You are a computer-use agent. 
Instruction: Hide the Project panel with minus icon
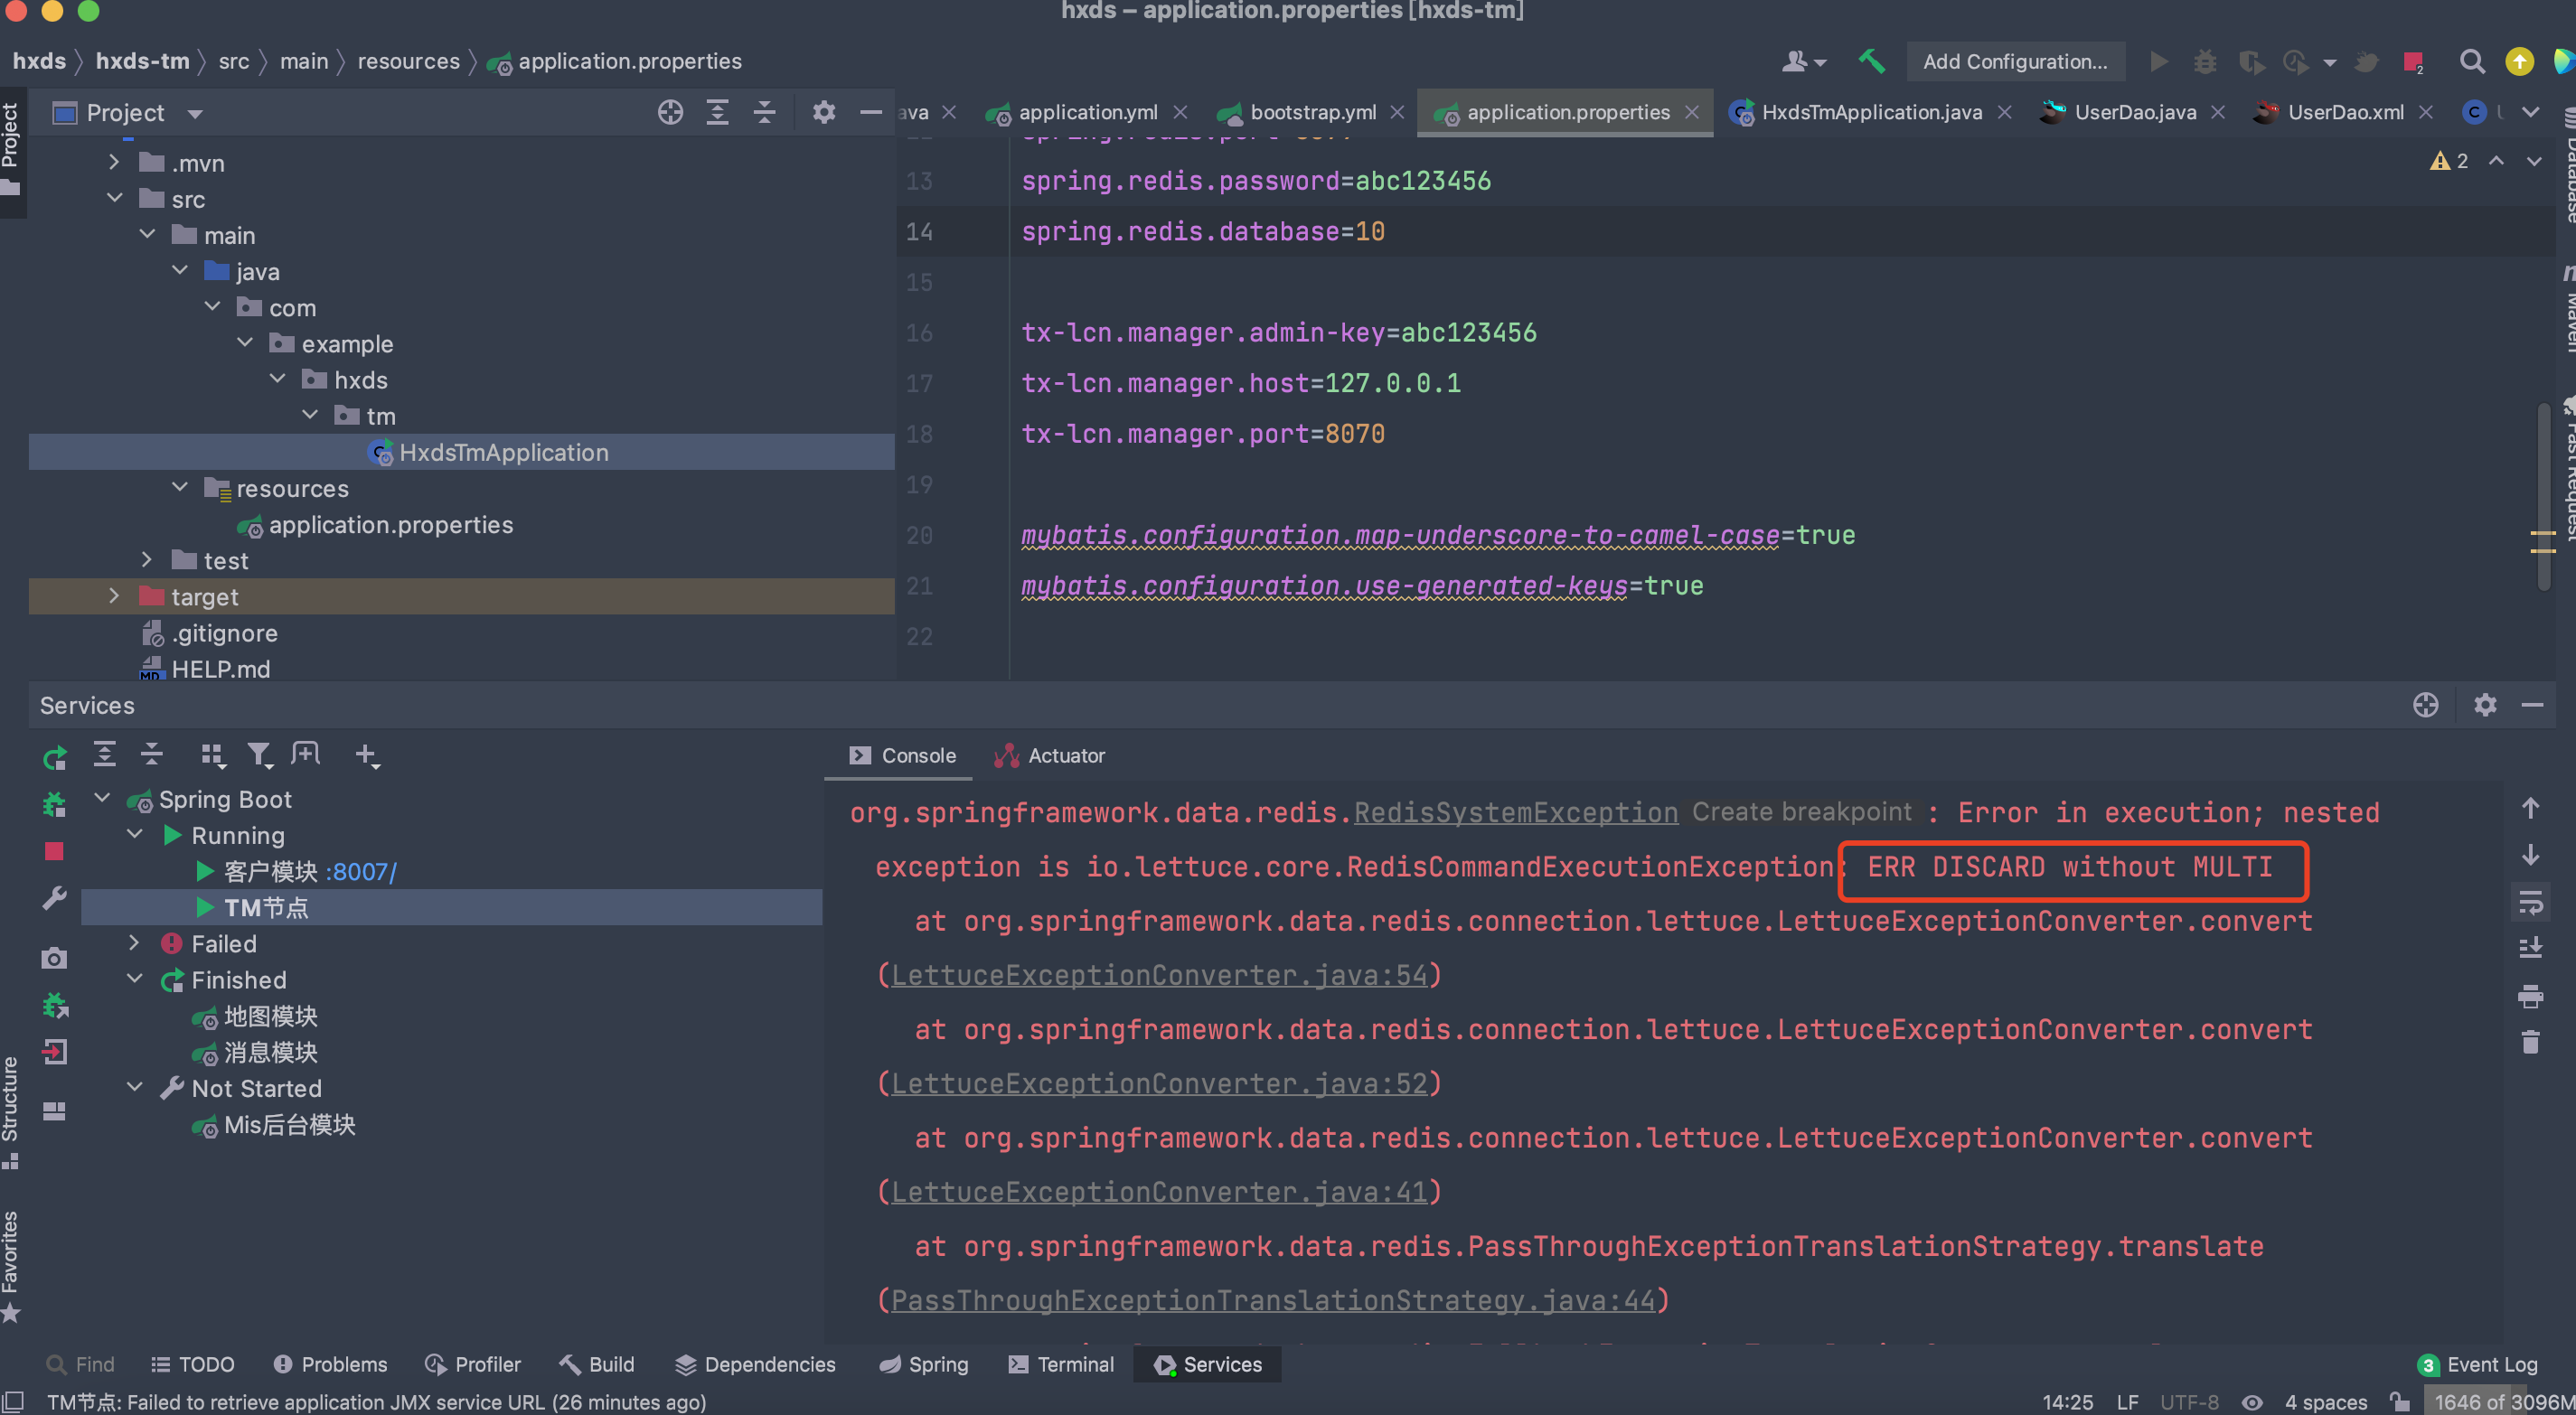click(x=870, y=112)
